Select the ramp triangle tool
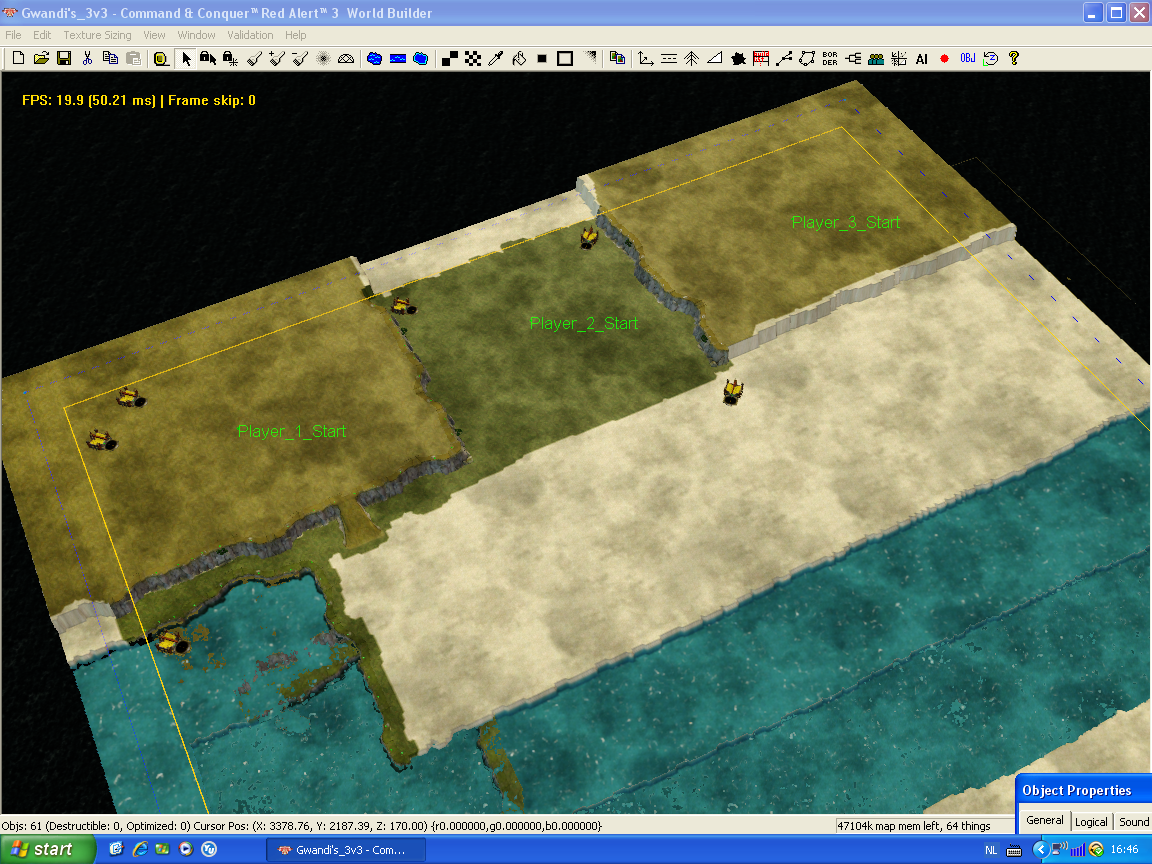Viewport: 1152px width, 864px height. point(715,58)
